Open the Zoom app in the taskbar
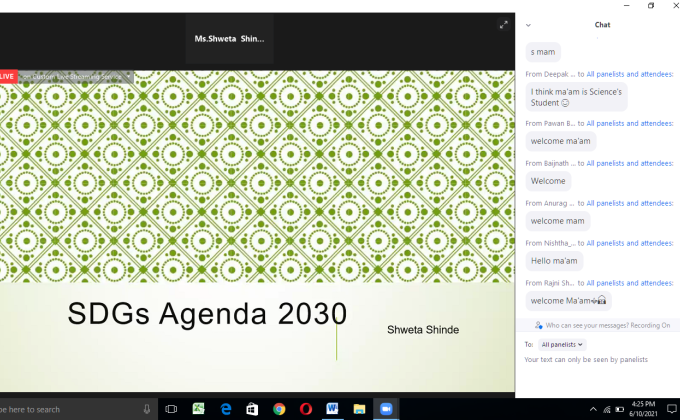 tap(385, 408)
